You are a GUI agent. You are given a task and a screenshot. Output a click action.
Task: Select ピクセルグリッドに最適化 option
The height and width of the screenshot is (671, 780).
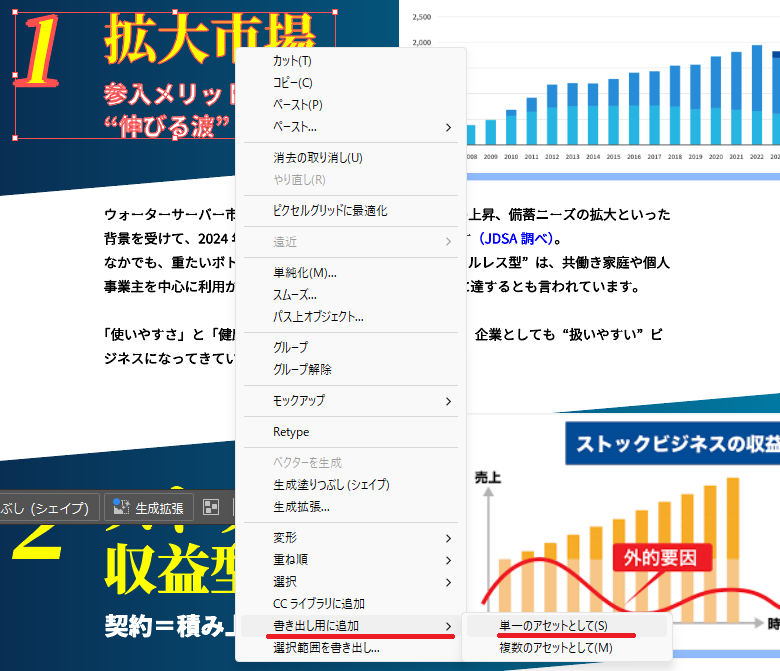click(330, 211)
